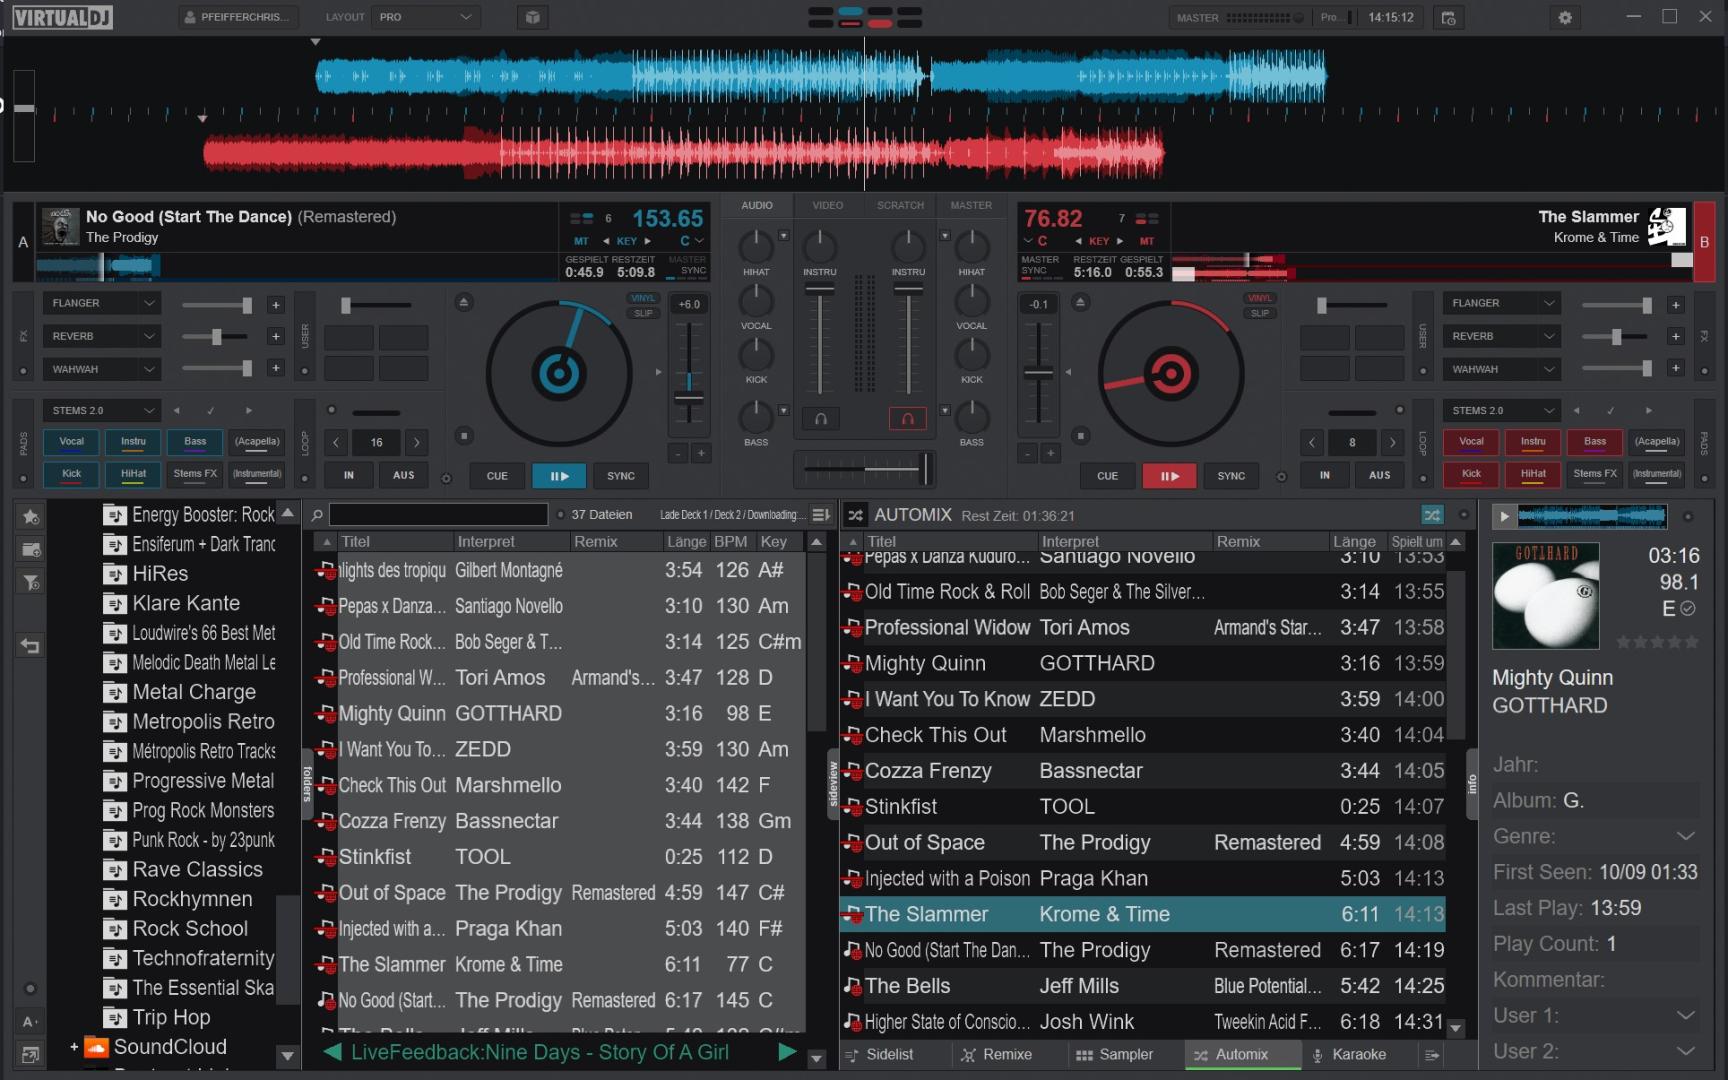The height and width of the screenshot is (1080, 1728).
Task: Open the Sampler tab
Action: point(1115,1055)
